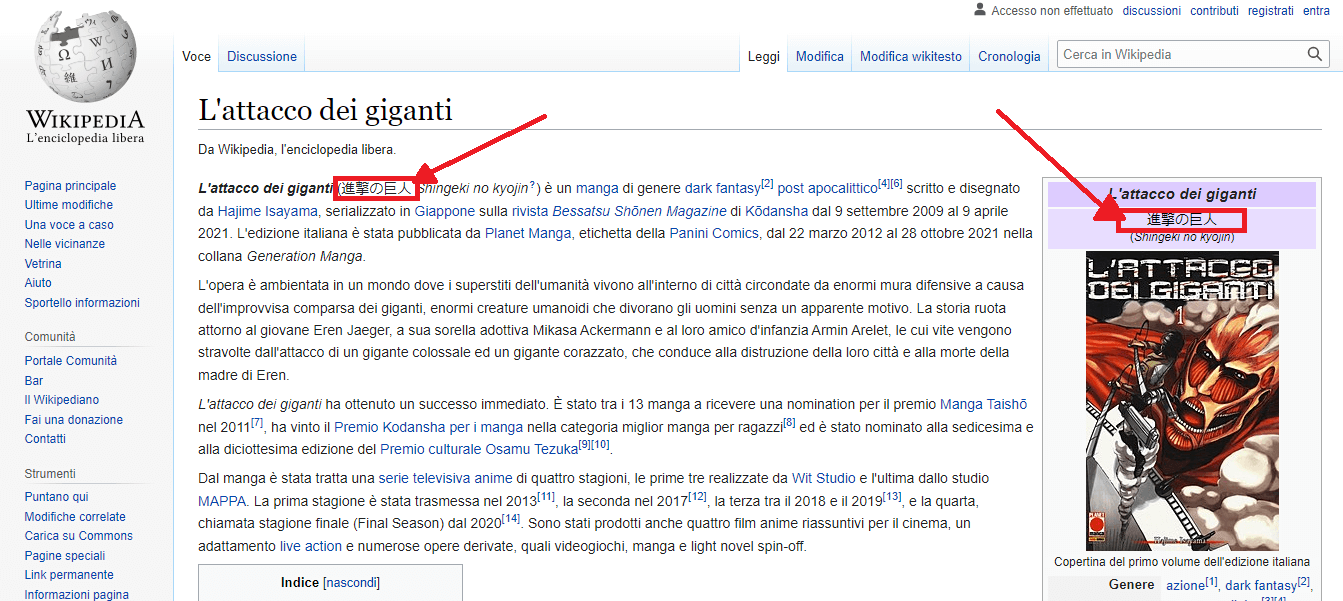Open Portale Comunità link

tap(71, 361)
